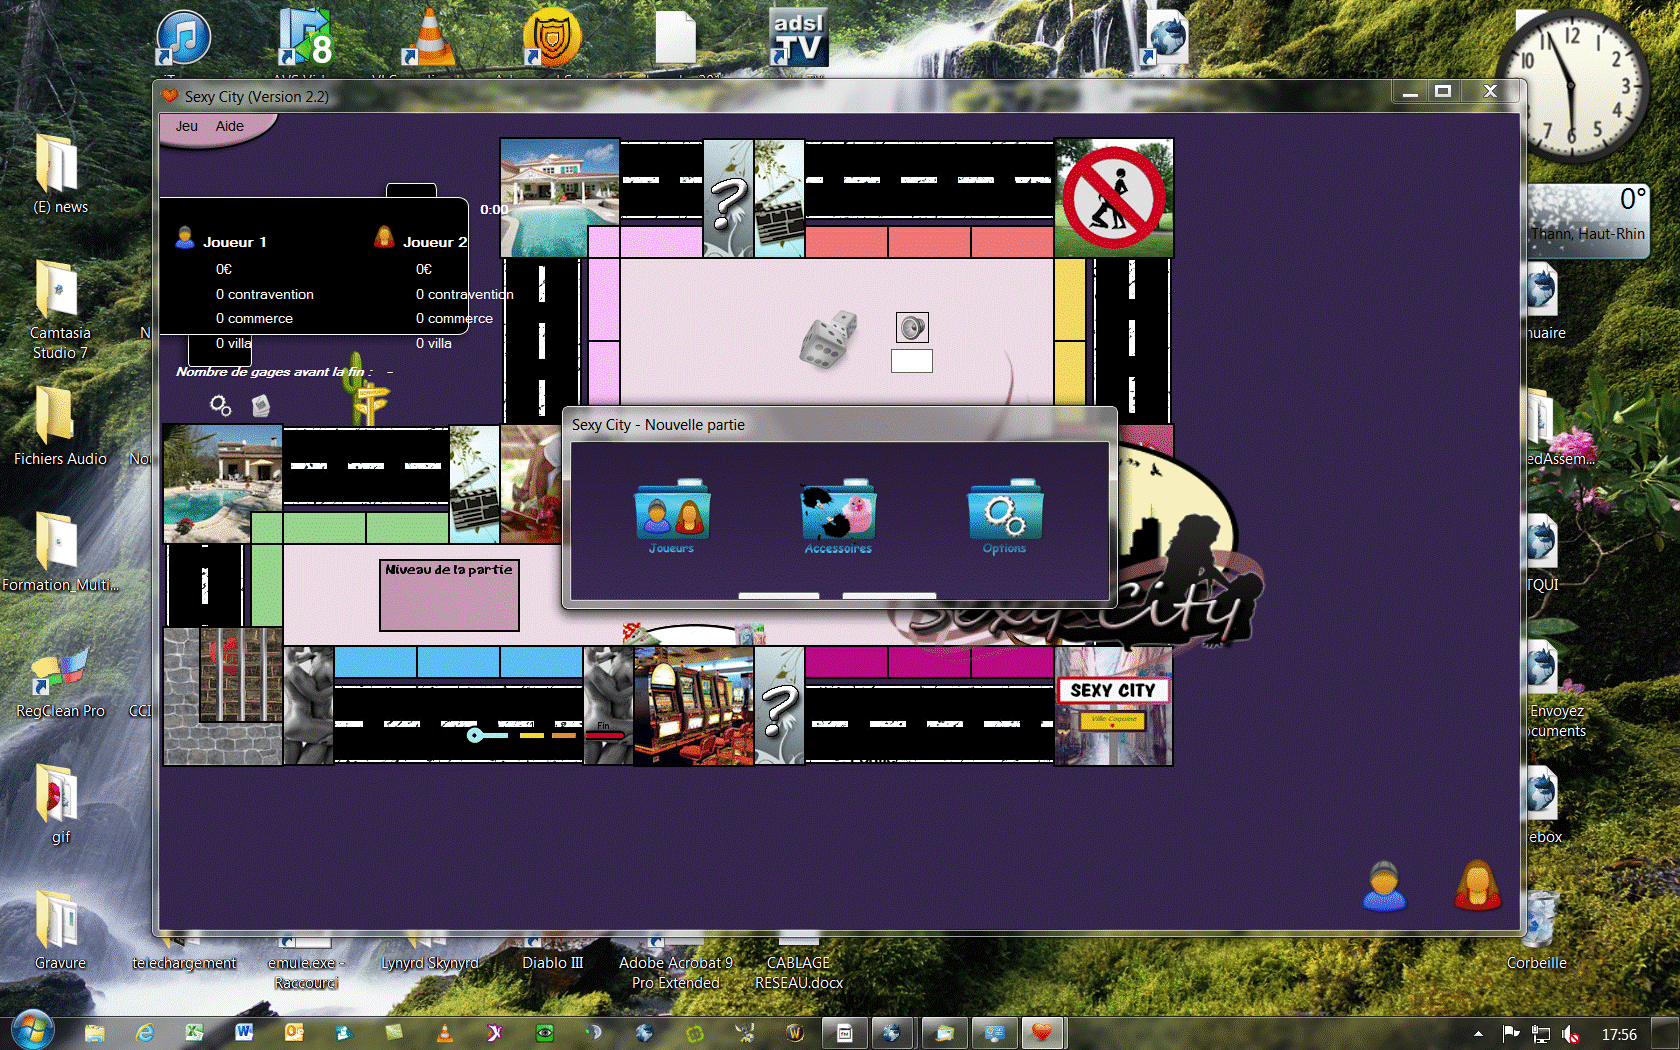1680x1050 pixels.
Task: Select the red-haired player avatar at bottom right
Action: (1477, 886)
